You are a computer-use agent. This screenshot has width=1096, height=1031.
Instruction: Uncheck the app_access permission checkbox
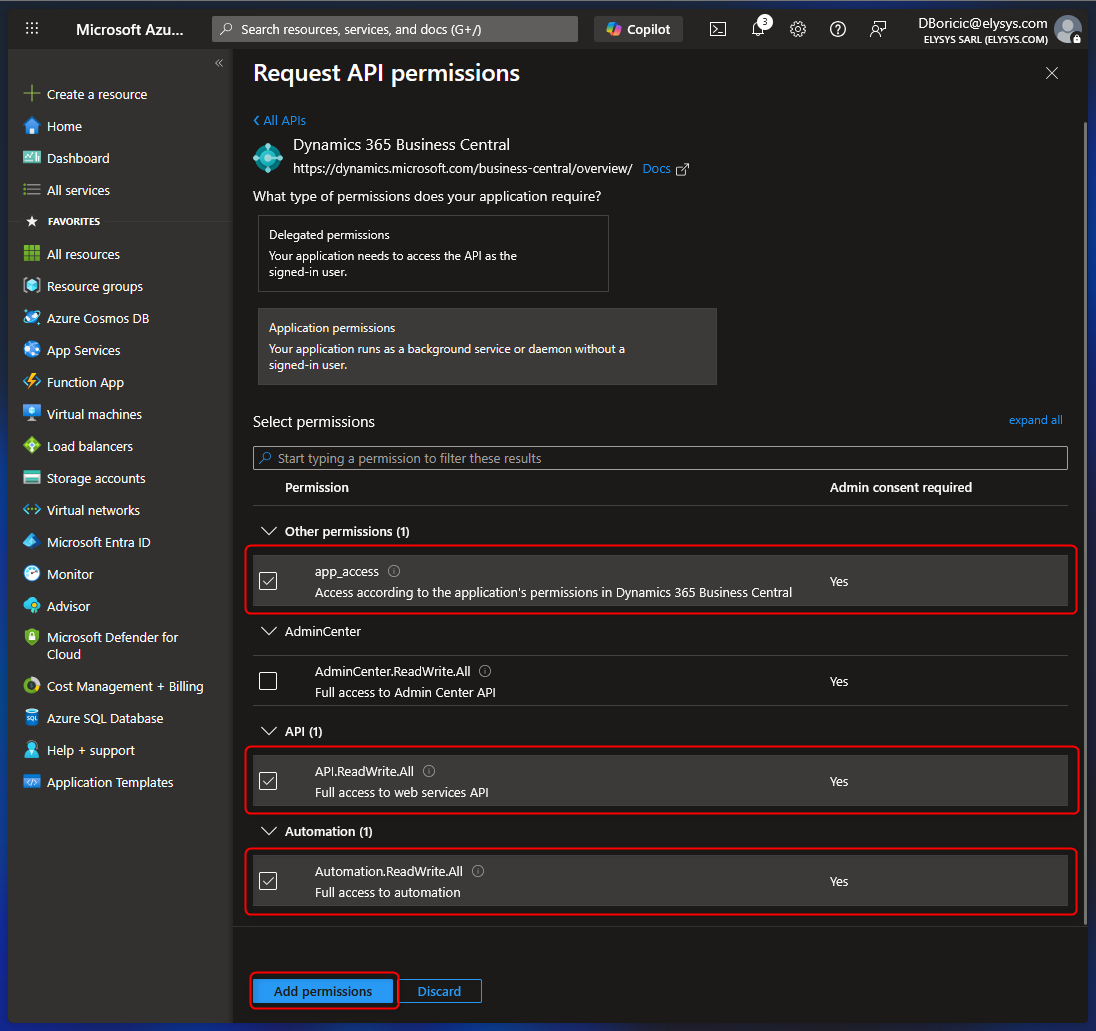click(x=268, y=581)
